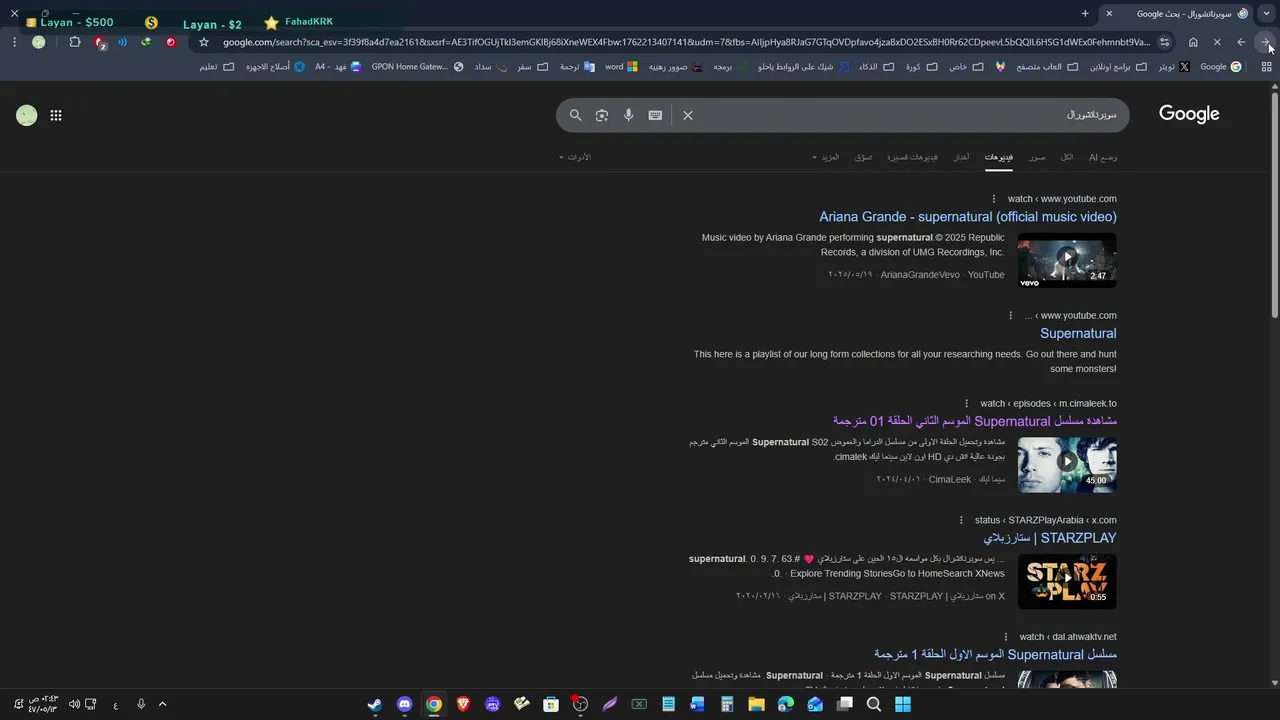Bookmark this page with the star icon

tap(204, 42)
